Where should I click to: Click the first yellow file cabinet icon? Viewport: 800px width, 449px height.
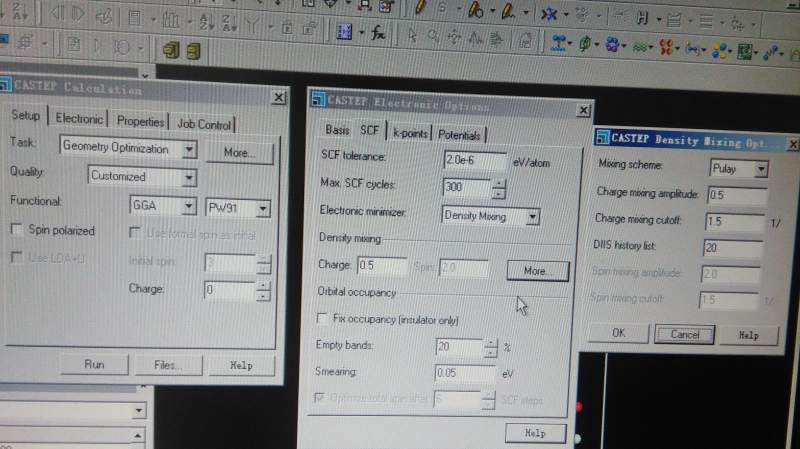171,50
